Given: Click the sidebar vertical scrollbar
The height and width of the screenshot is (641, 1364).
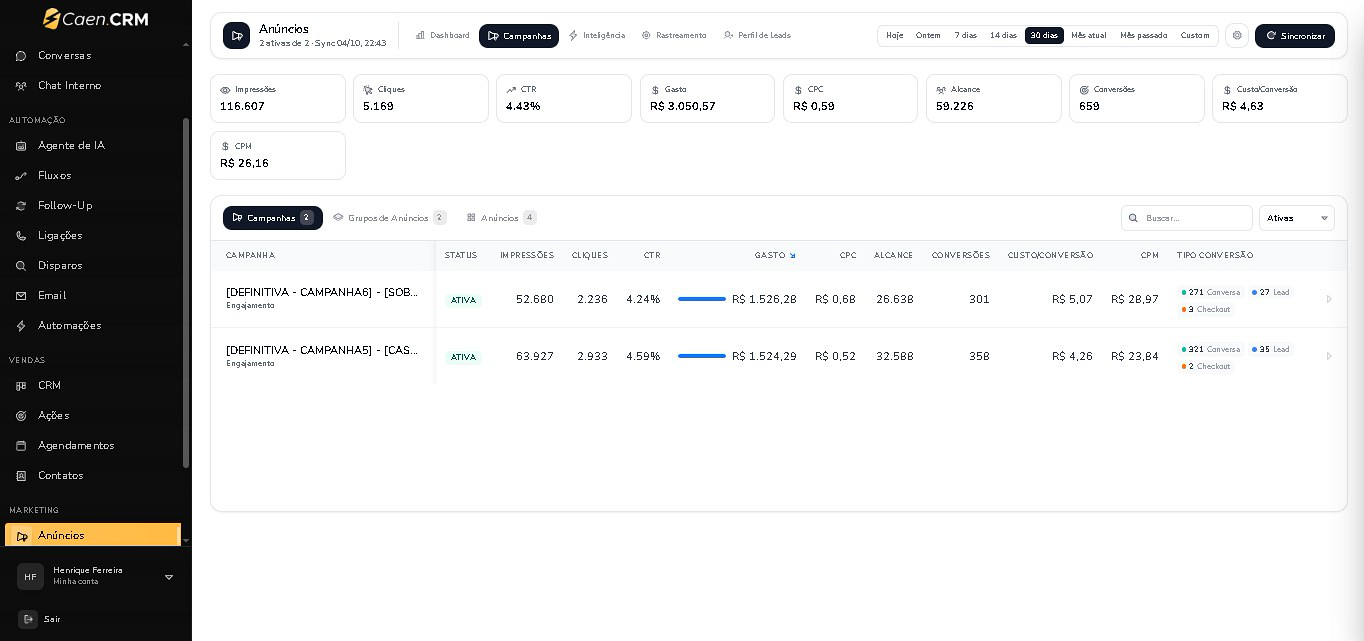Looking at the screenshot, I should 186,293.
